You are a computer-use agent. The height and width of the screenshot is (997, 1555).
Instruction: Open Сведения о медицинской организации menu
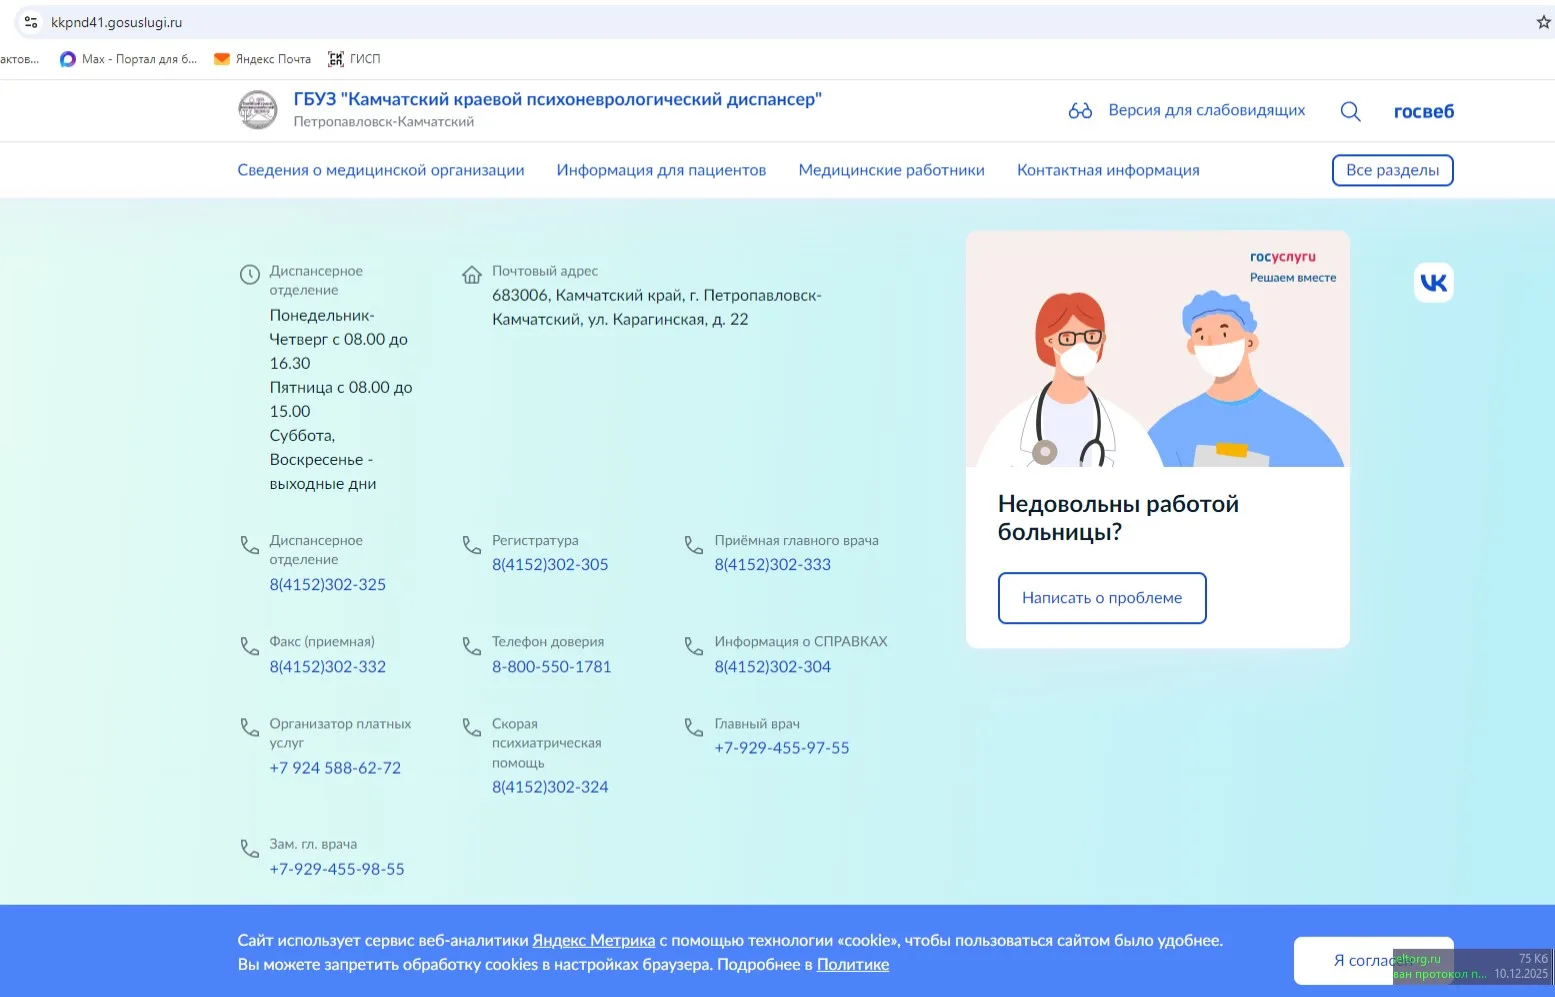tap(381, 170)
